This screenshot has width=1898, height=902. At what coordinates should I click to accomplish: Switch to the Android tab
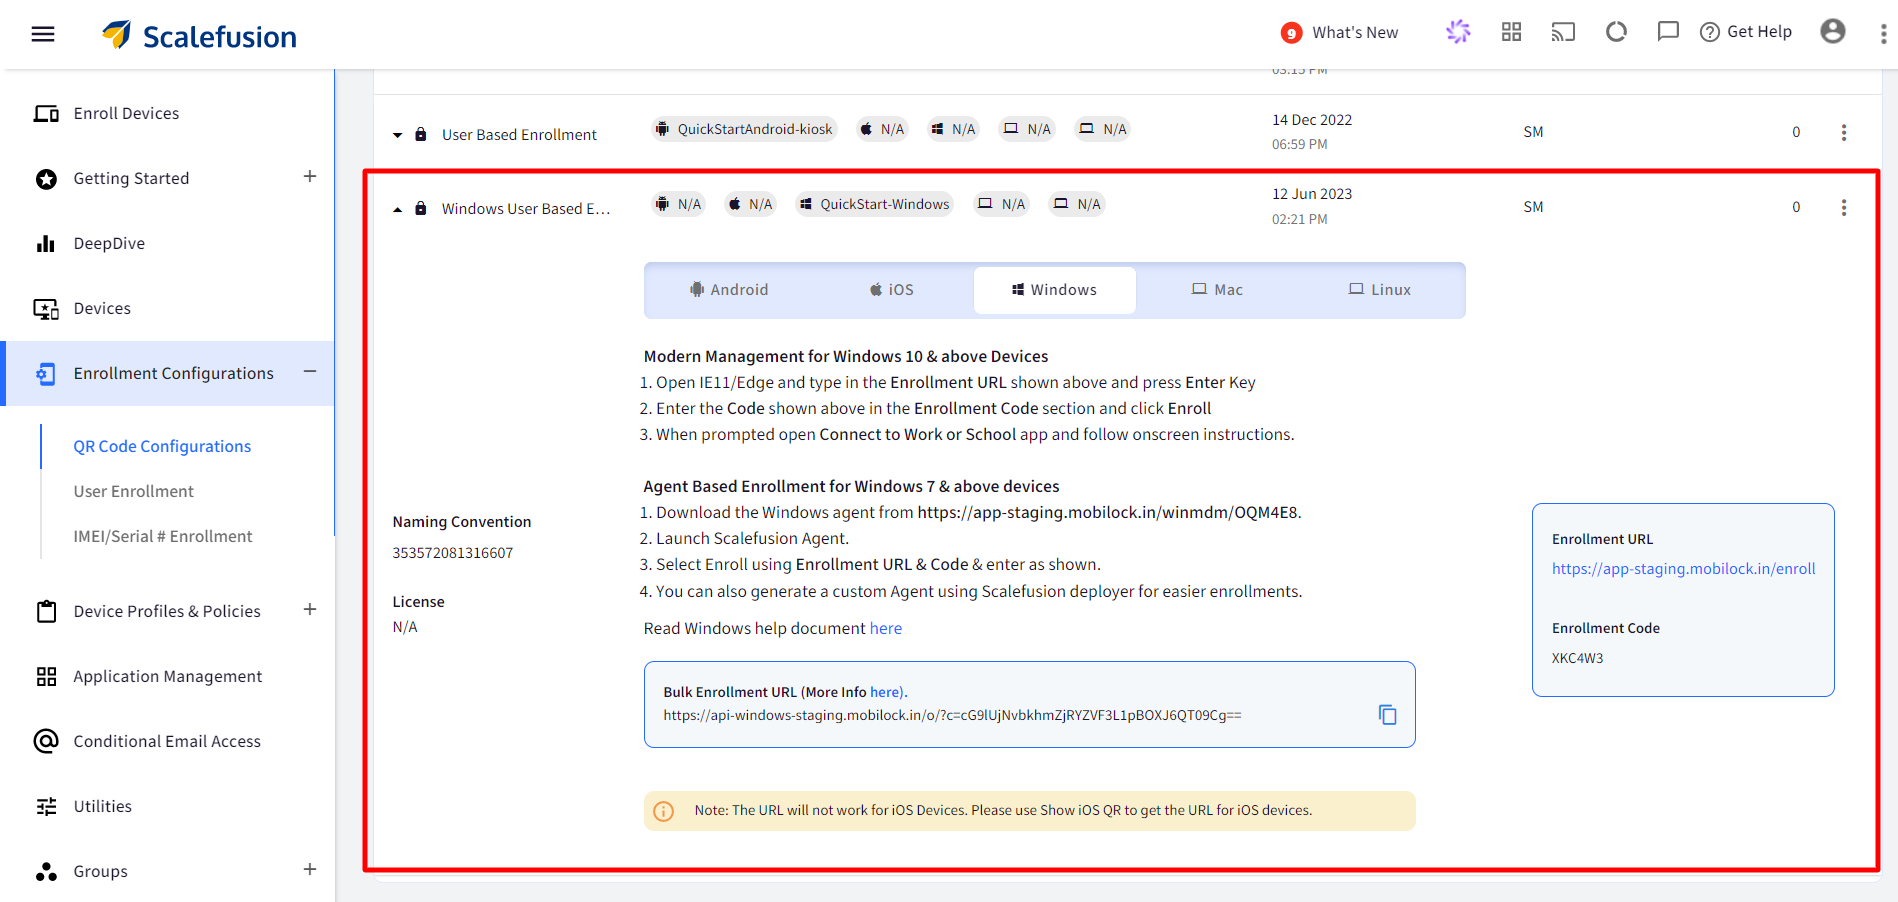[729, 290]
